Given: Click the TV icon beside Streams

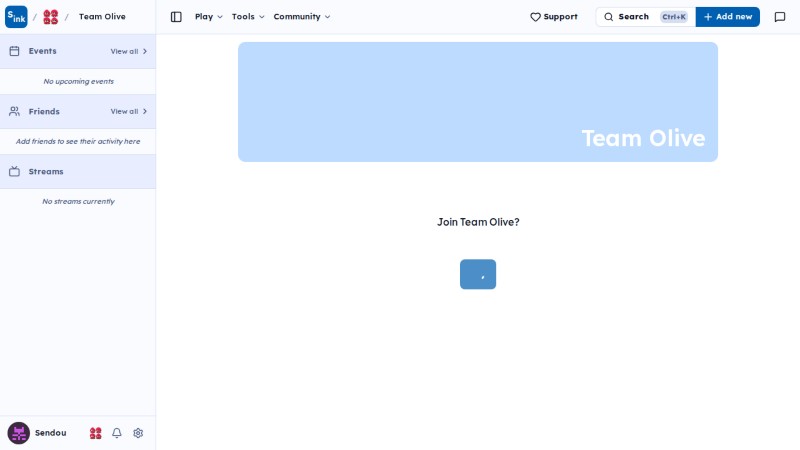Looking at the screenshot, I should [14, 171].
